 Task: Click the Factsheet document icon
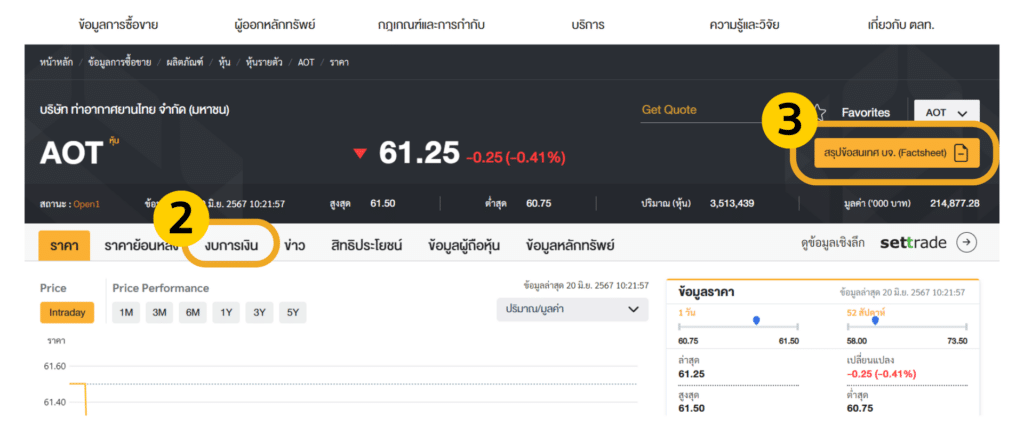(x=963, y=154)
